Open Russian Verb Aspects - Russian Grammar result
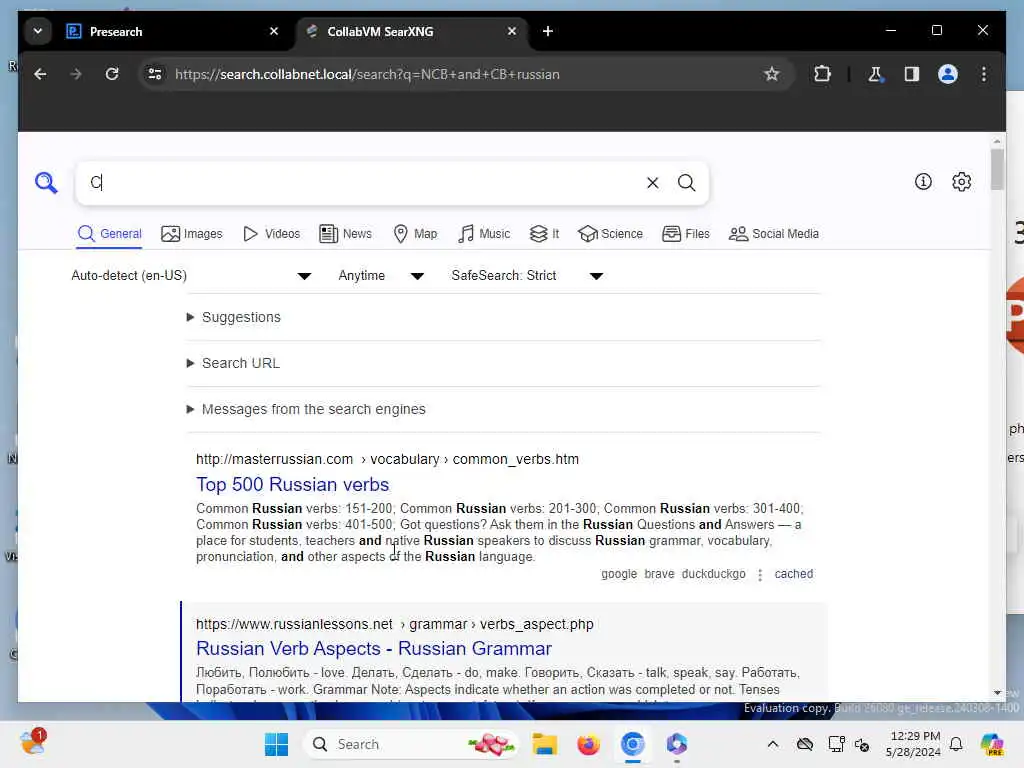Image resolution: width=1024 pixels, height=768 pixels. tap(374, 648)
